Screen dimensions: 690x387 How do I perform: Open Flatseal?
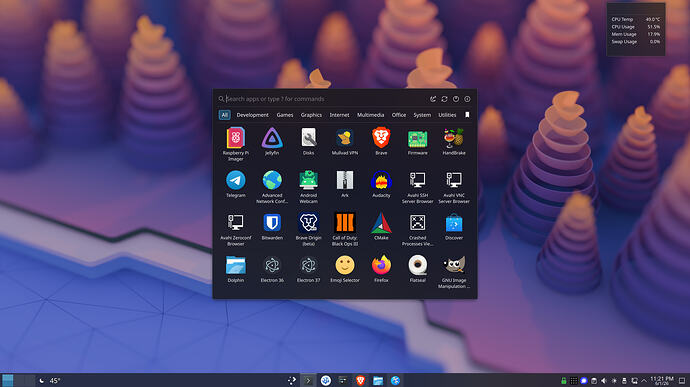pos(418,269)
